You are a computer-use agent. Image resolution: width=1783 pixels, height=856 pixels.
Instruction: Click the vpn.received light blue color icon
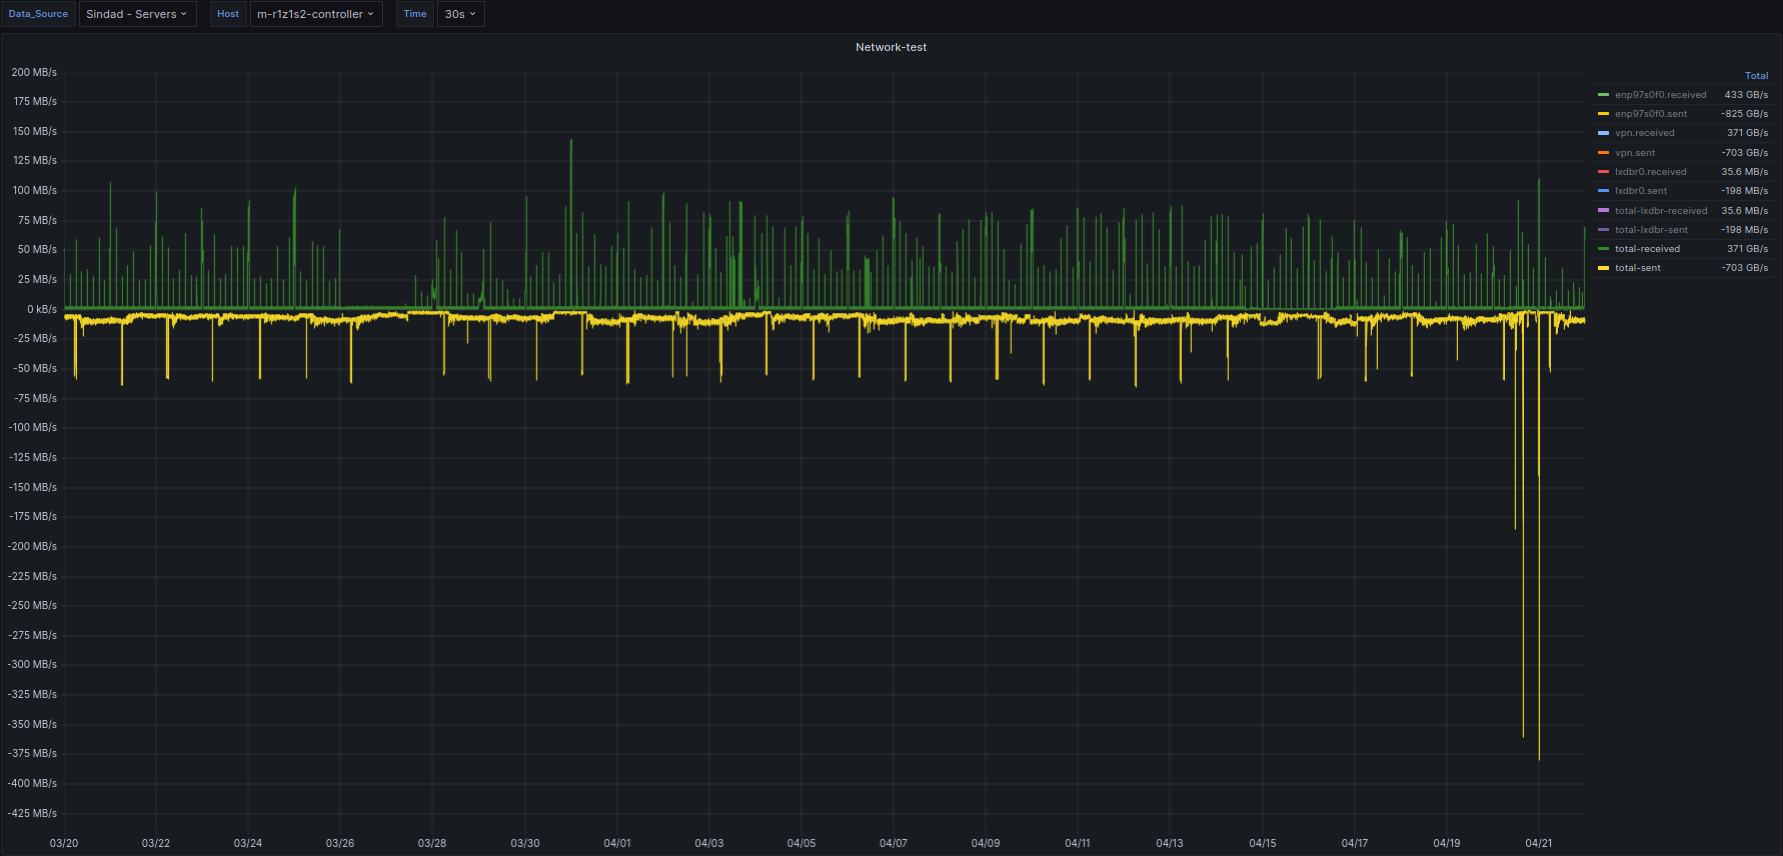(x=1603, y=133)
